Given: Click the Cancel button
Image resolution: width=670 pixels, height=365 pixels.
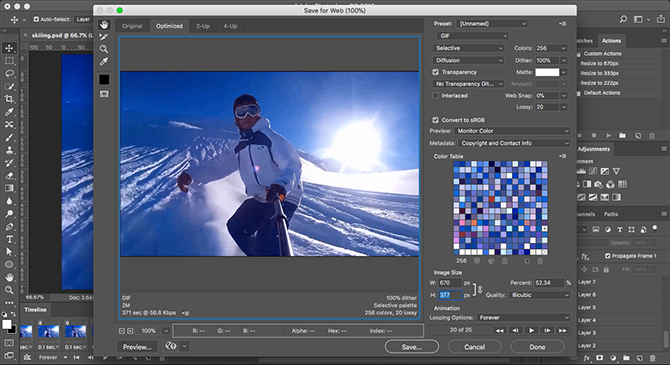Looking at the screenshot, I should pos(474,347).
